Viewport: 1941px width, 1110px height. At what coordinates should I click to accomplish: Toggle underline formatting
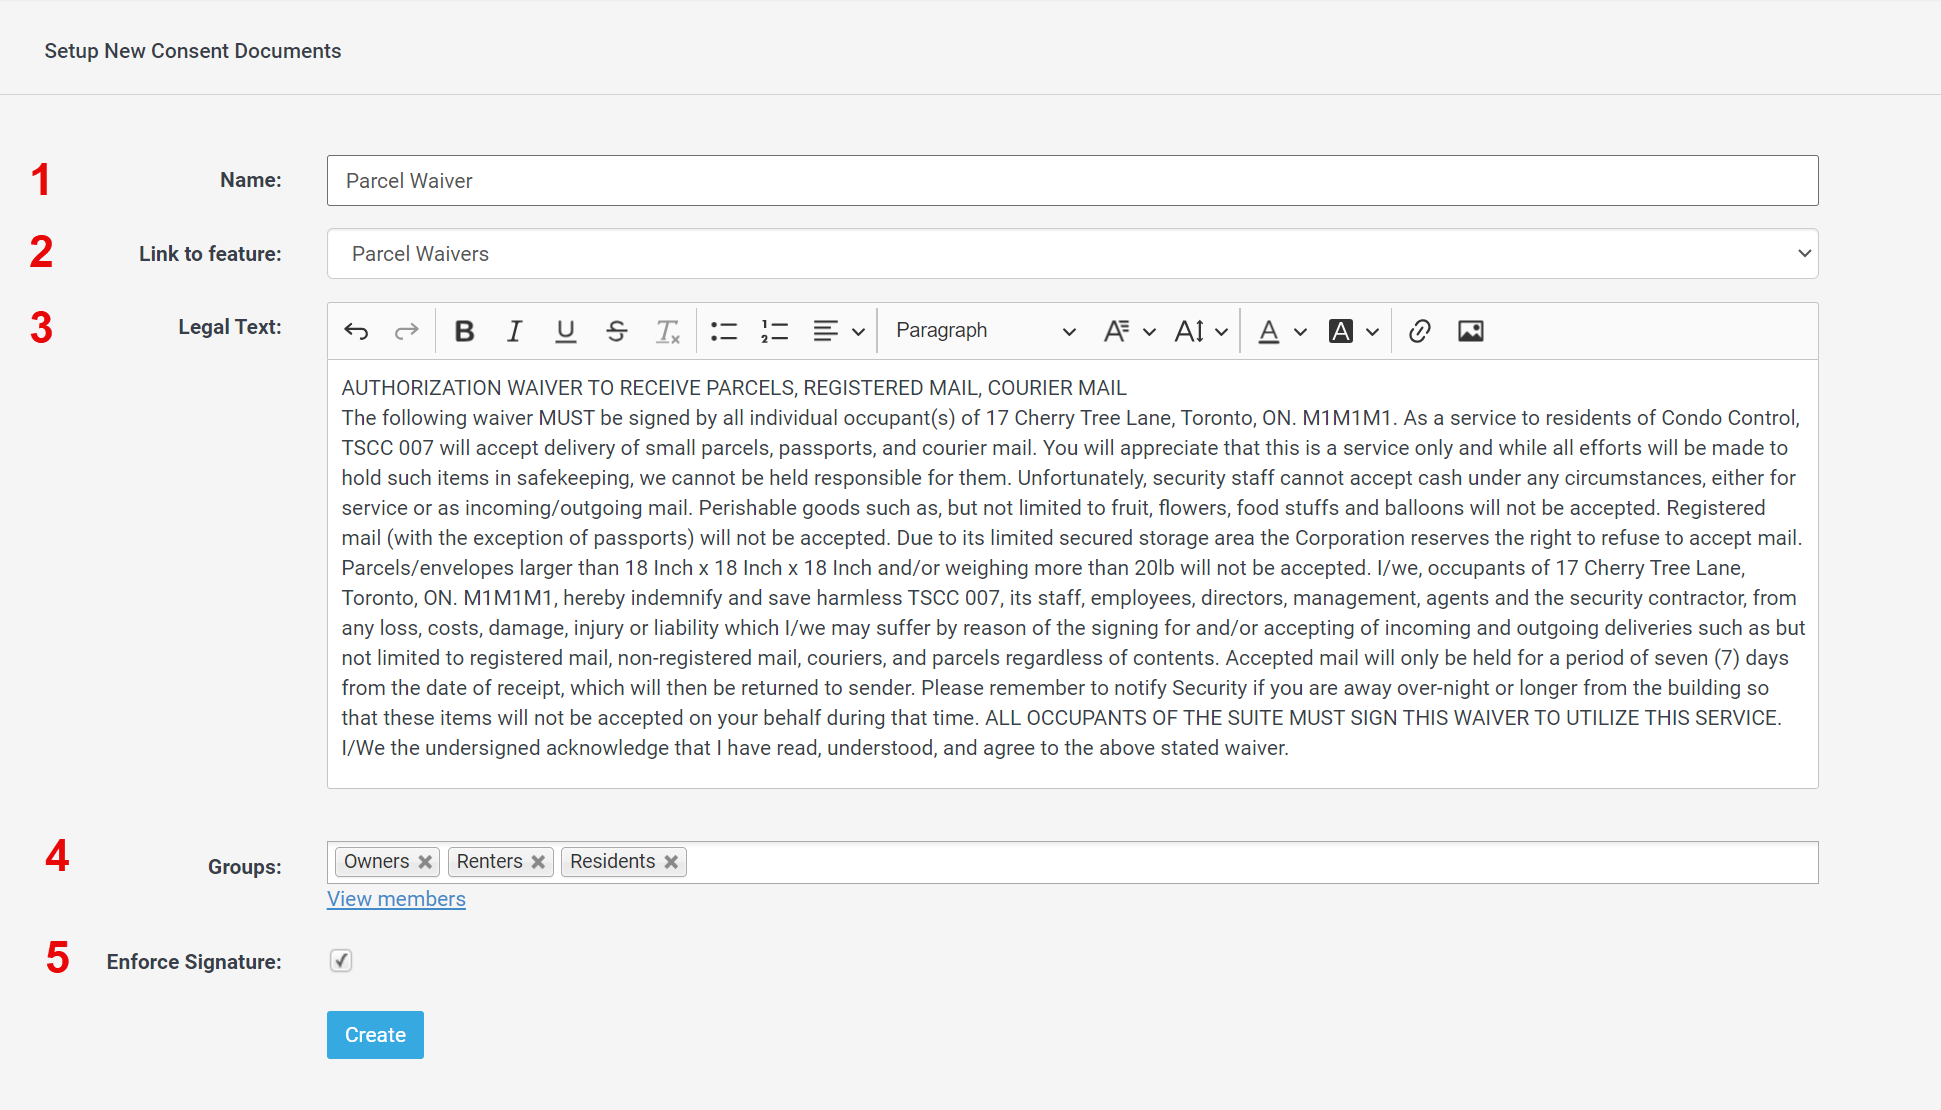point(565,331)
